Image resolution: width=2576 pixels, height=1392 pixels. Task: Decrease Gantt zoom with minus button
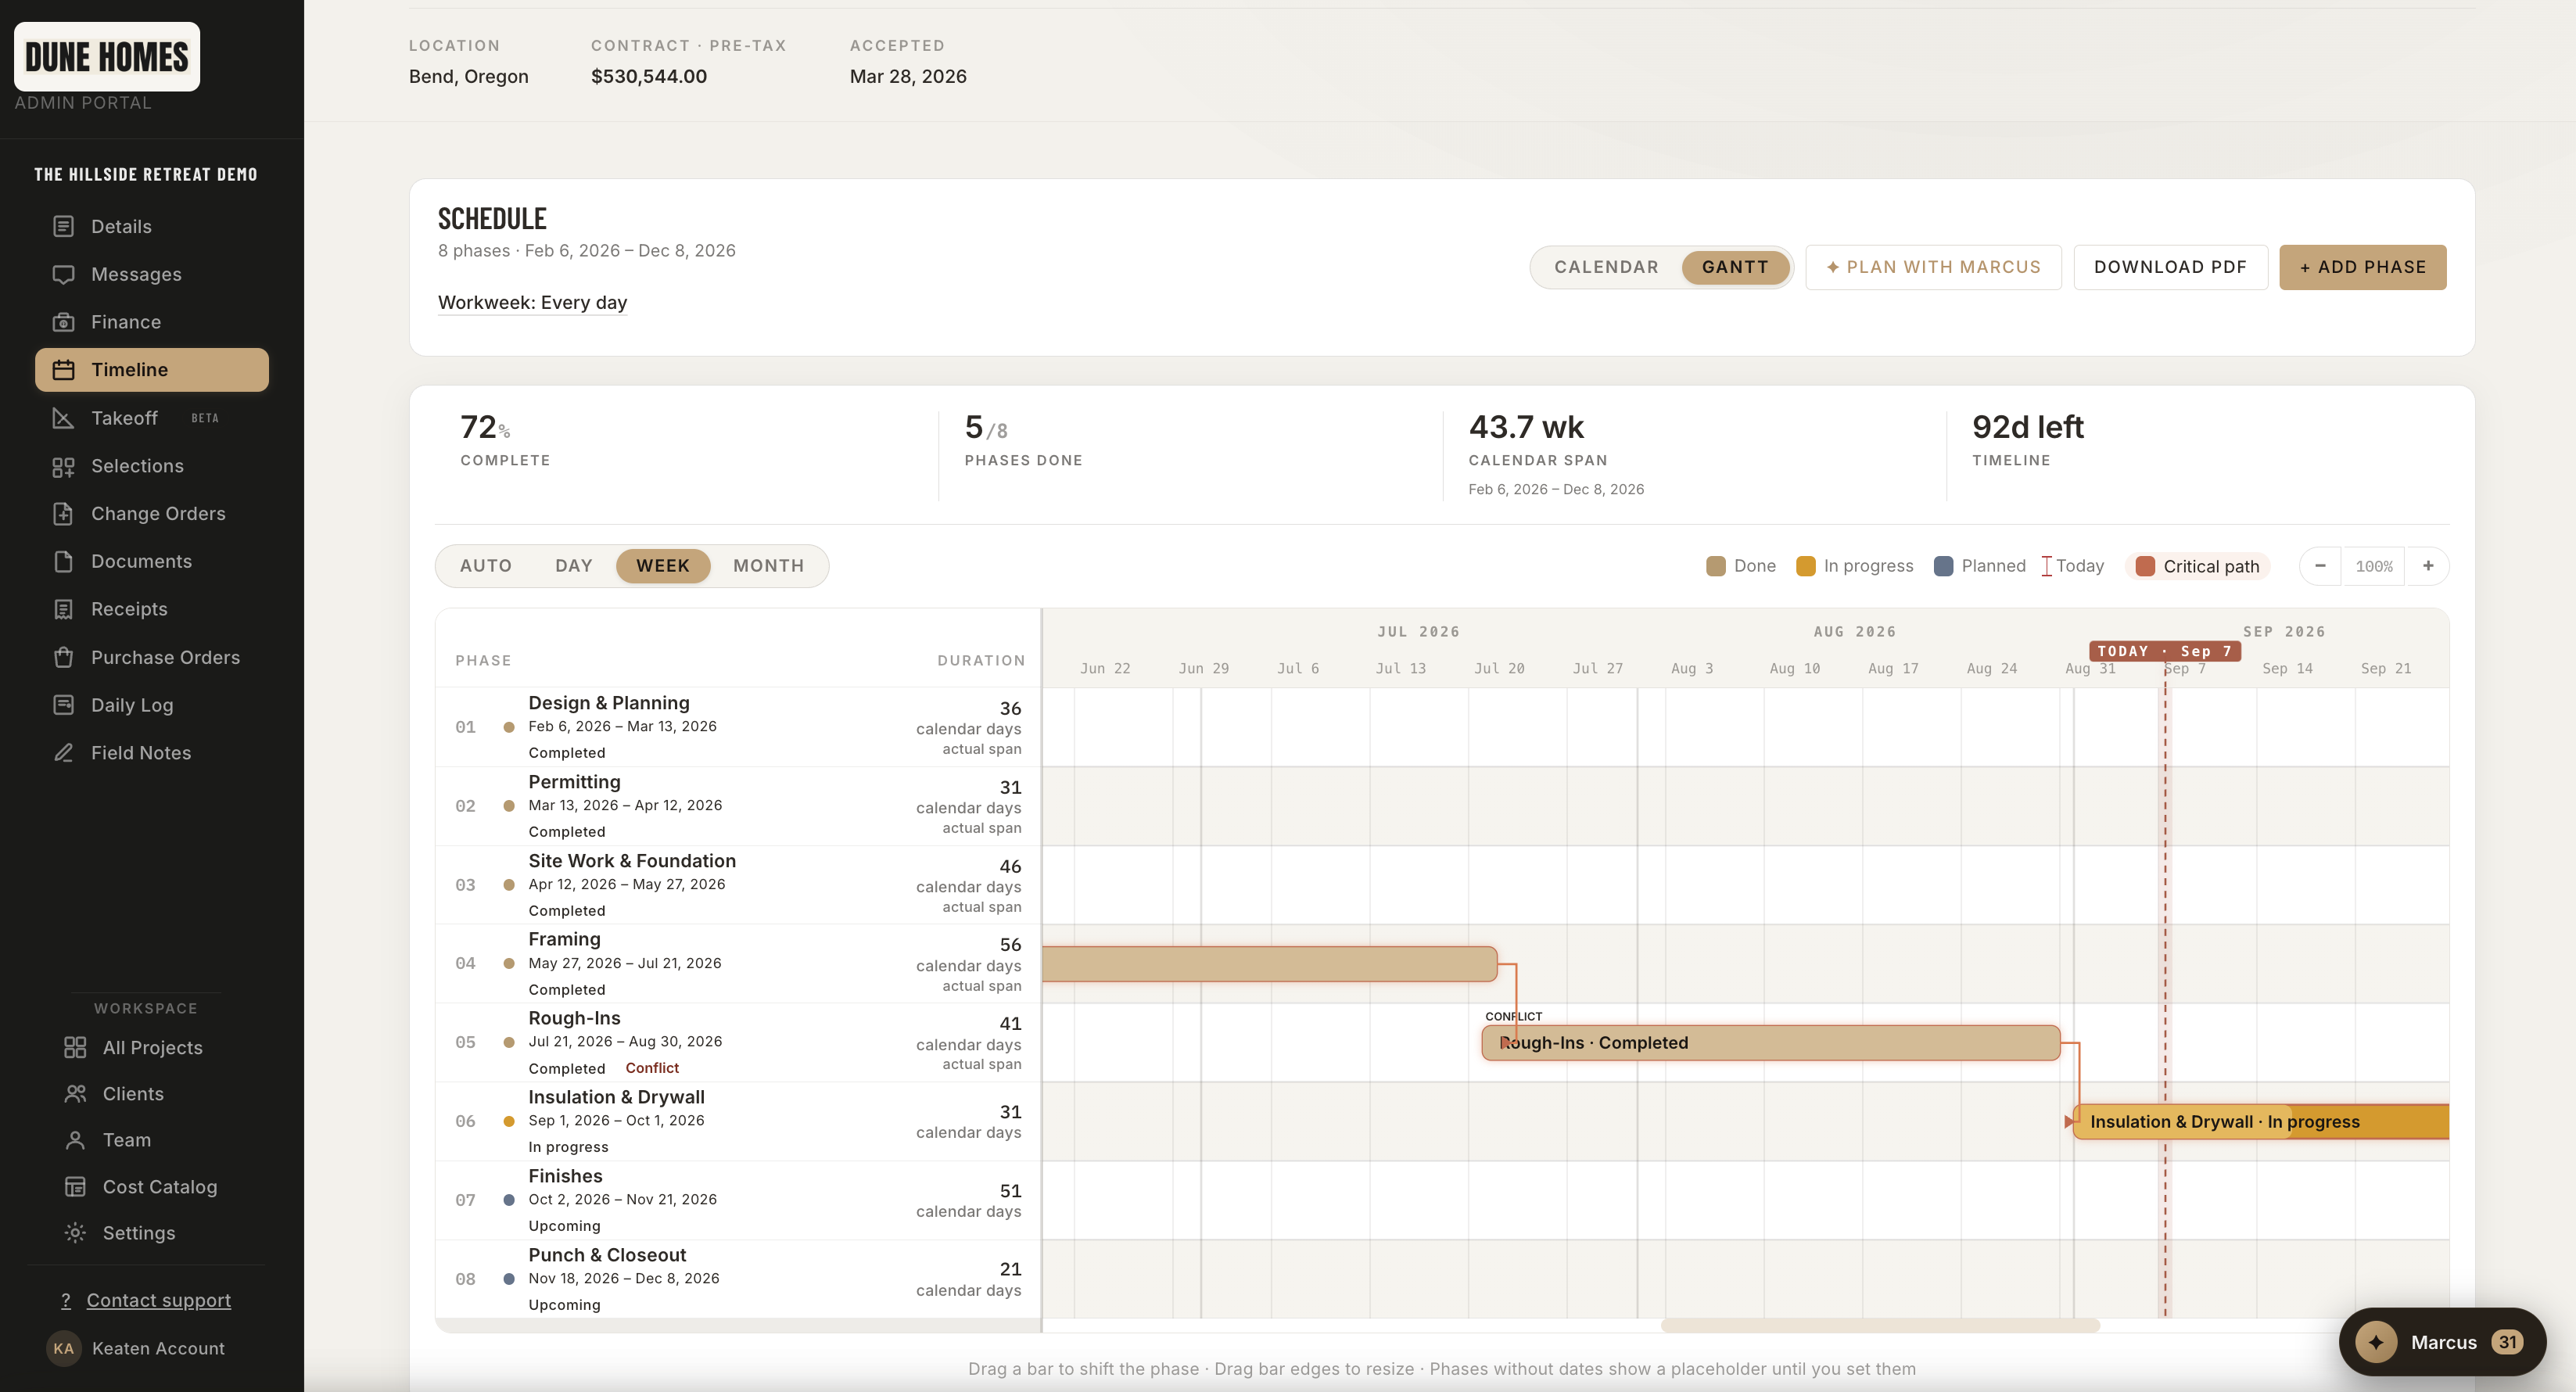(x=2320, y=566)
